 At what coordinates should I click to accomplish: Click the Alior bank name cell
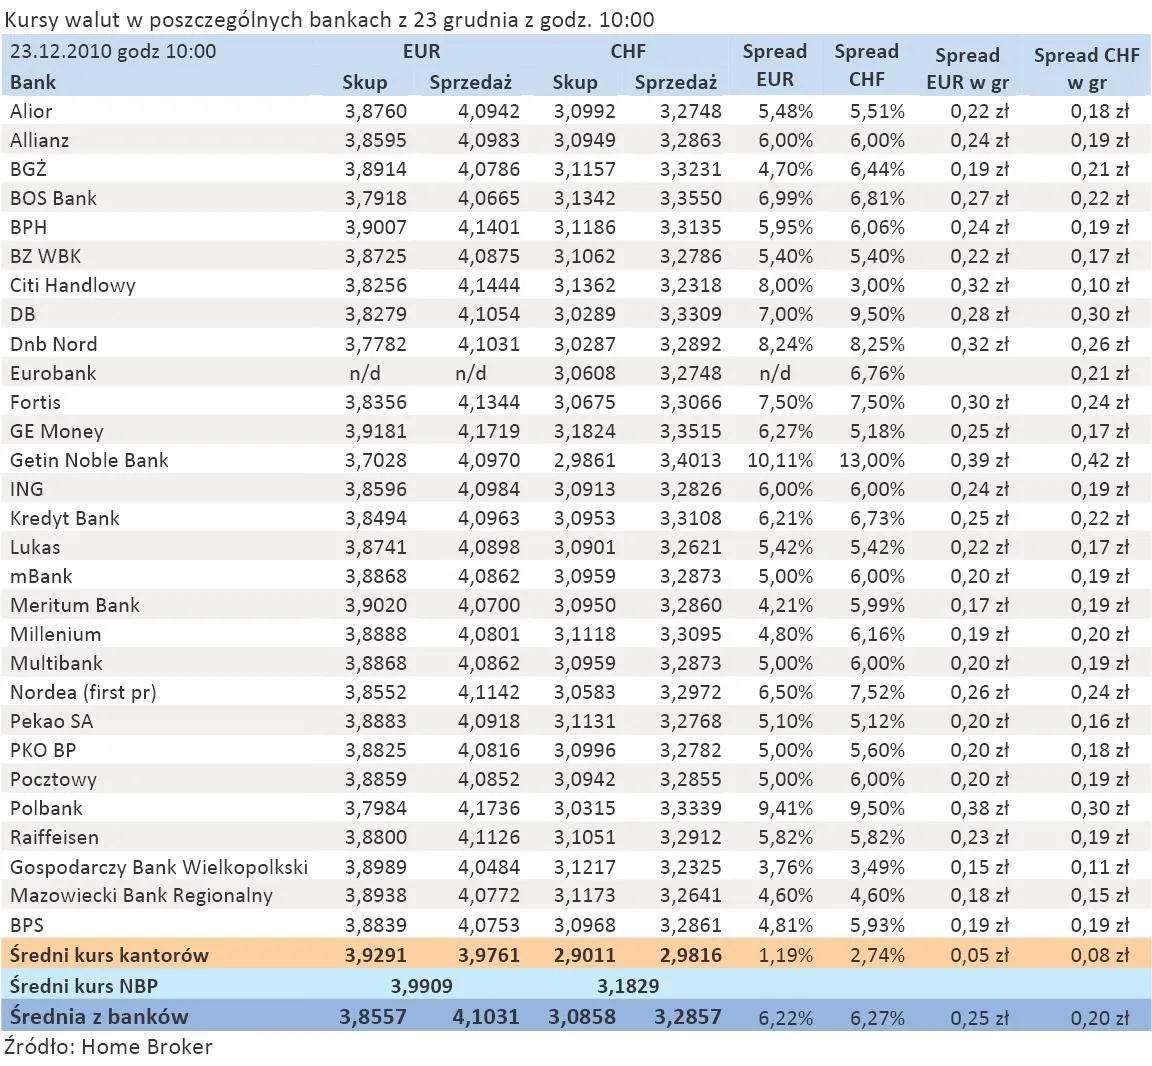31,111
